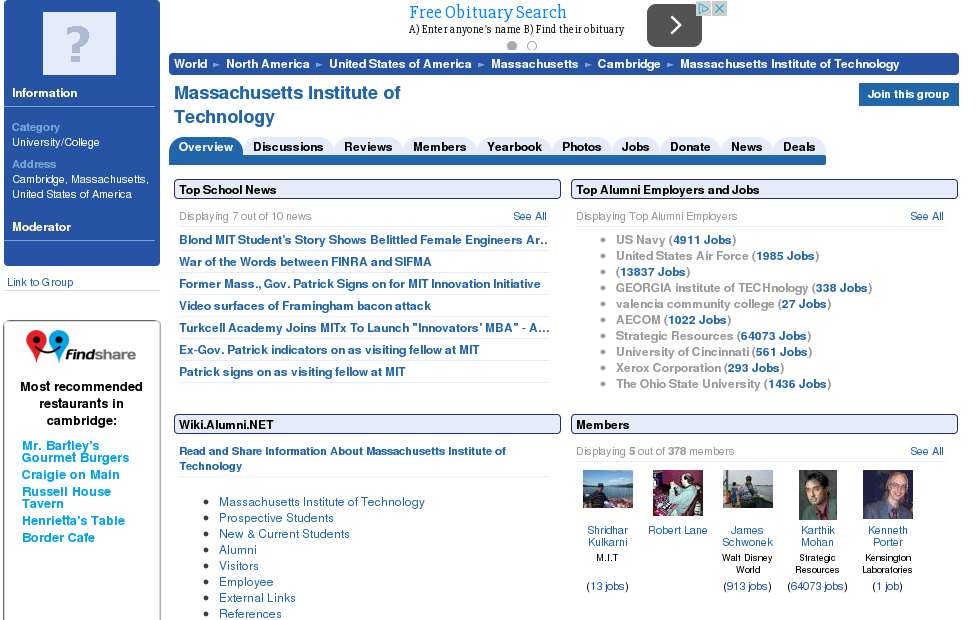Open the Discussions tab

click(288, 147)
